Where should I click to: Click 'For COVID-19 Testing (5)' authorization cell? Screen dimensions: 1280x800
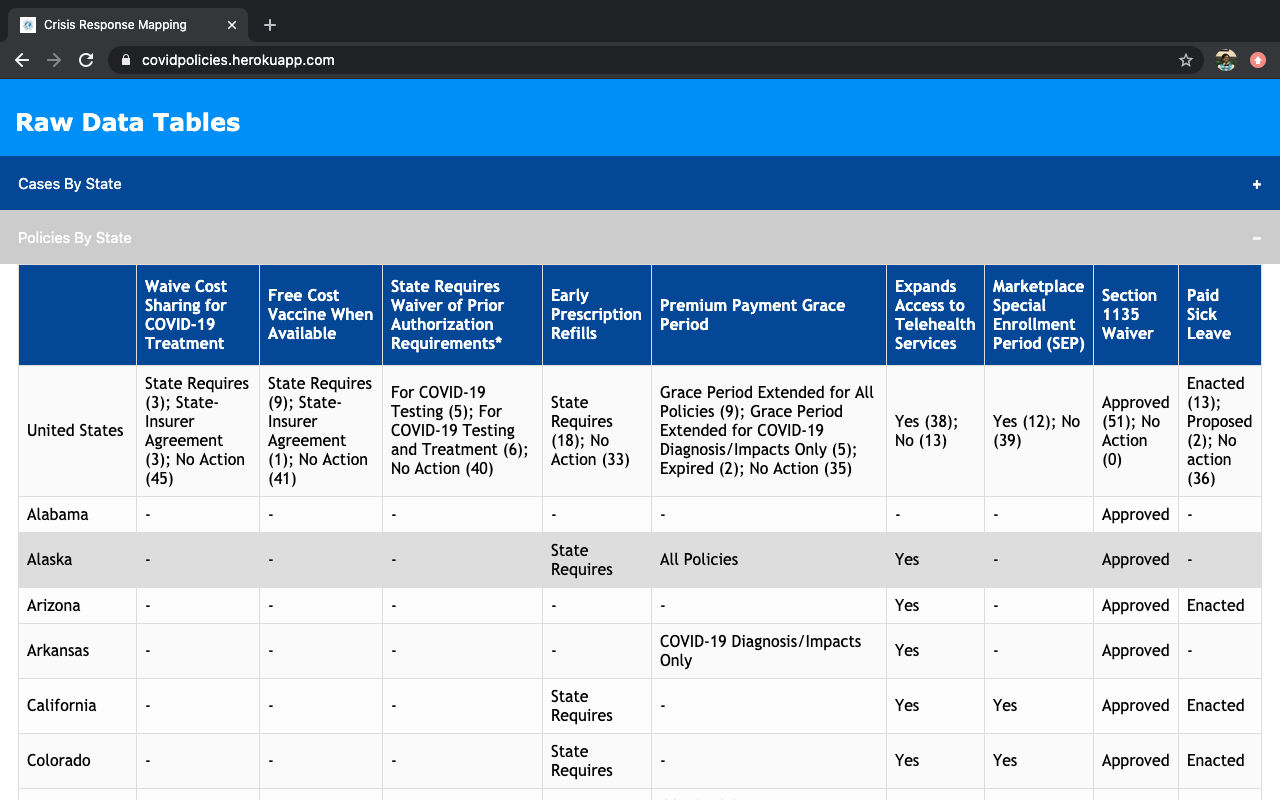point(462,430)
